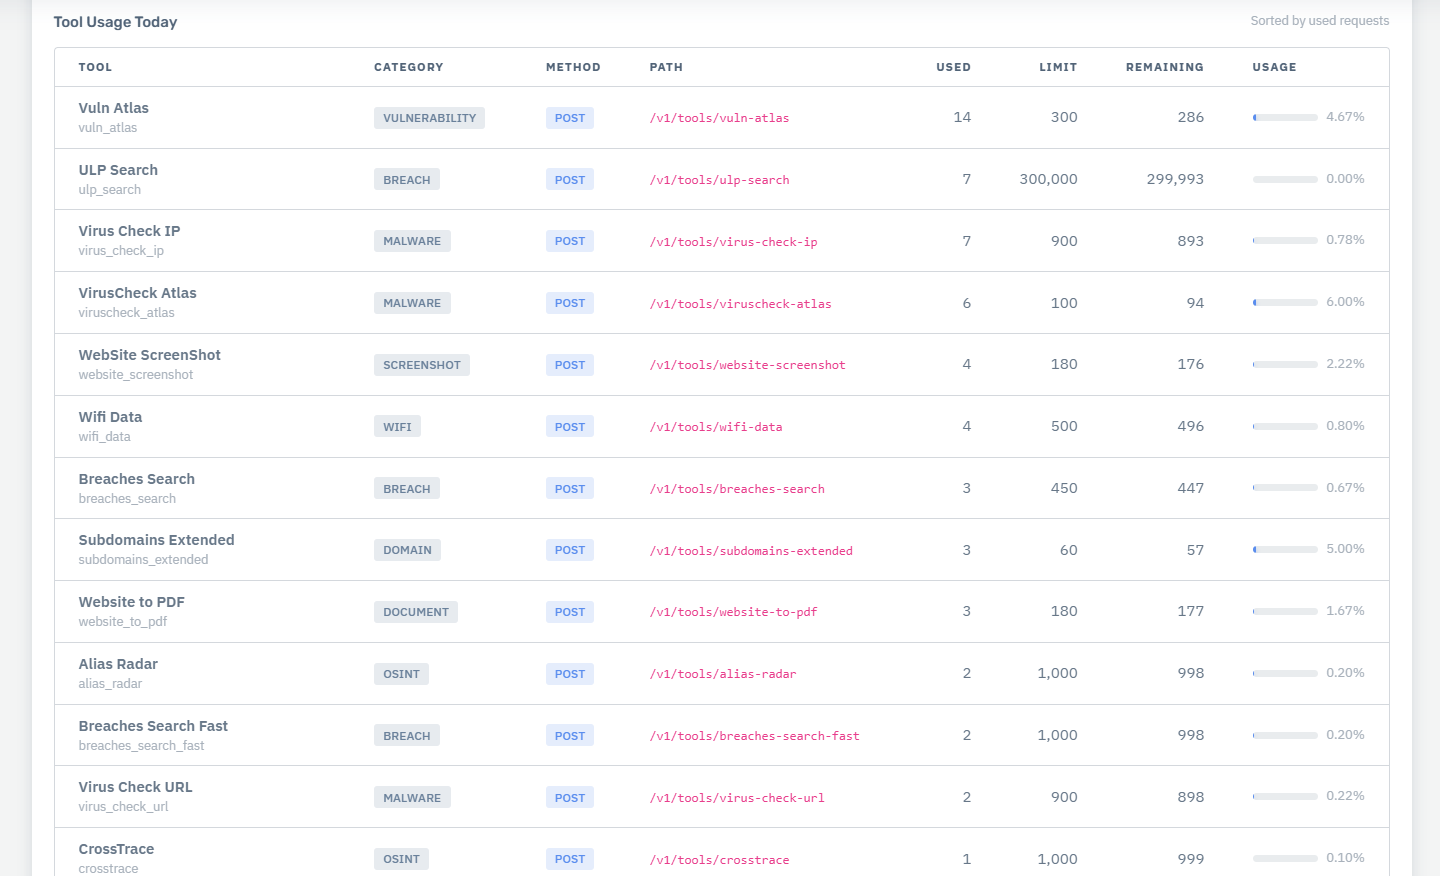Image resolution: width=1440 pixels, height=876 pixels.
Task: Click the used count 14
Action: pos(962,117)
